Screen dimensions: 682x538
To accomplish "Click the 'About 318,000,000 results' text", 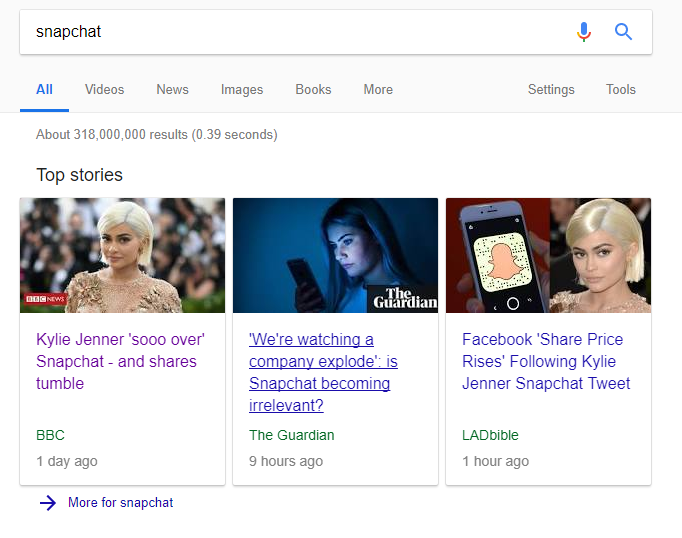I will click(x=157, y=135).
